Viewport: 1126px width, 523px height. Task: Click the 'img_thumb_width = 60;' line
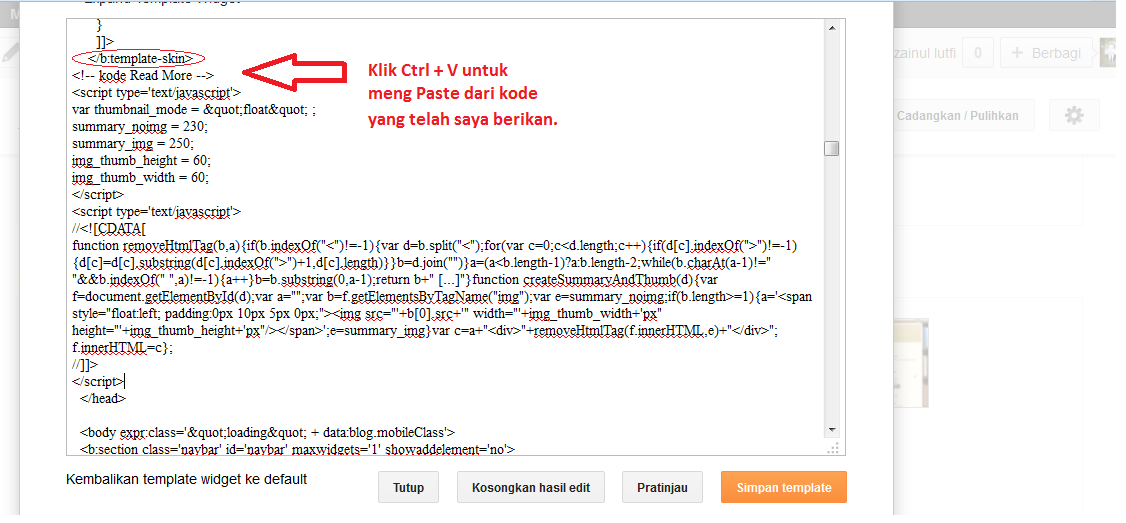click(x=141, y=177)
